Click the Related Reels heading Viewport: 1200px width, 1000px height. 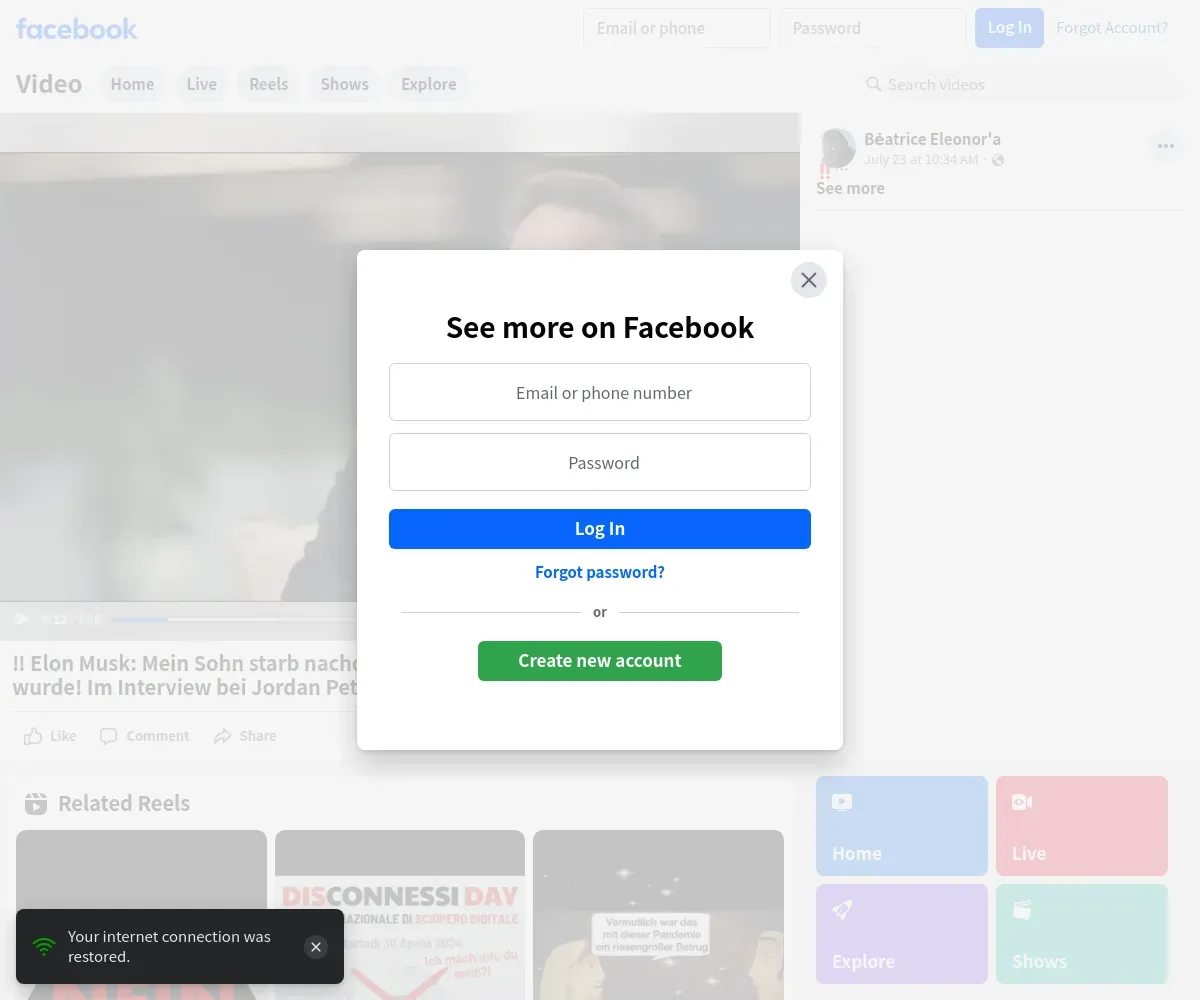pyautogui.click(x=124, y=803)
